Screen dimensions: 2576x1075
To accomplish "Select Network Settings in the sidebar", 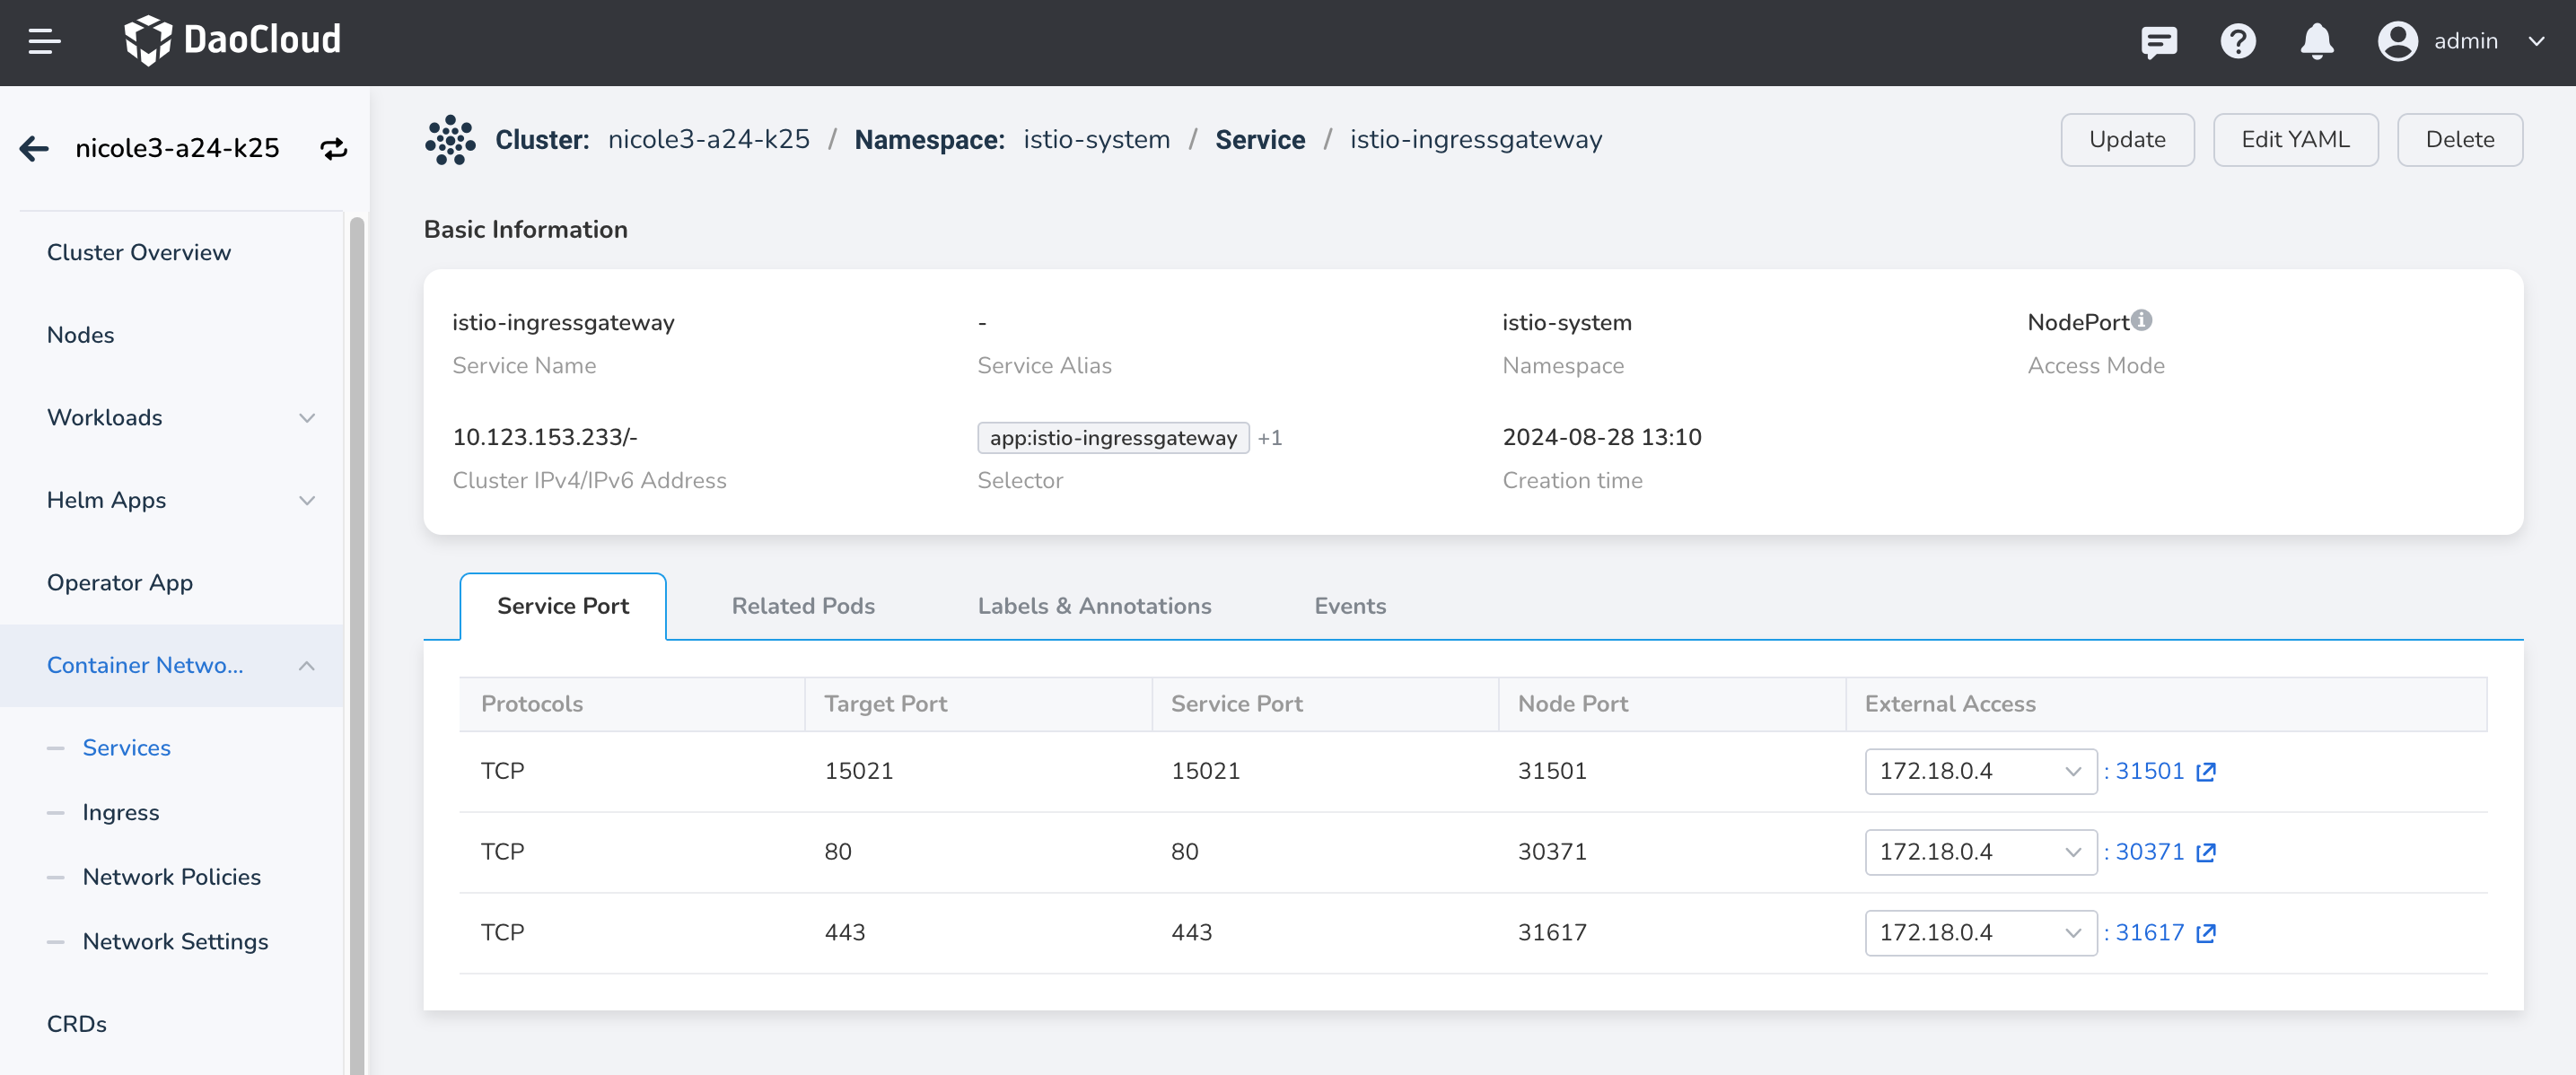I will (175, 942).
